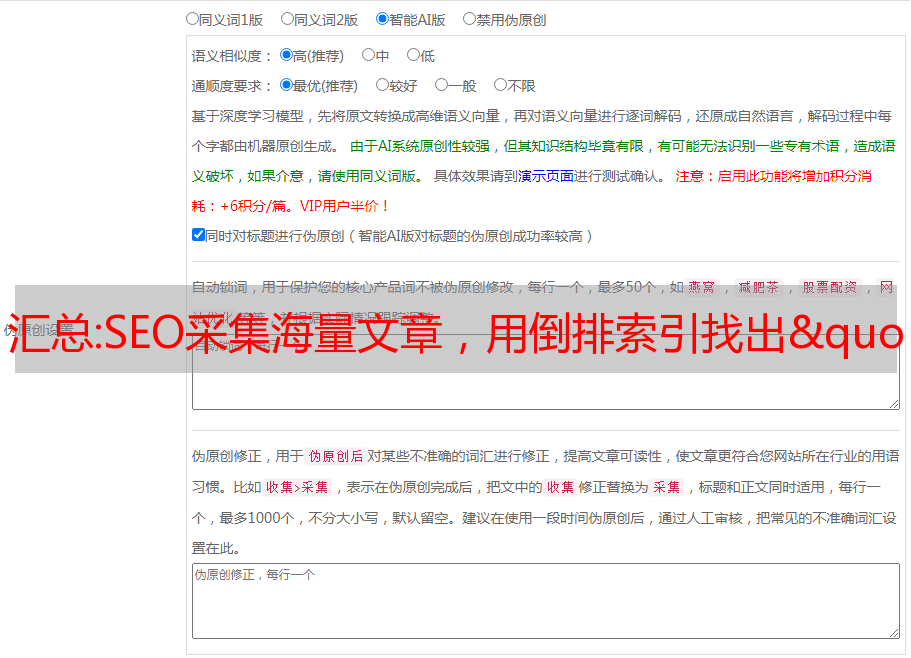Click the 伪原创后 highlighted tag
Image resolution: width=911 pixels, height=658 pixels.
(x=335, y=456)
